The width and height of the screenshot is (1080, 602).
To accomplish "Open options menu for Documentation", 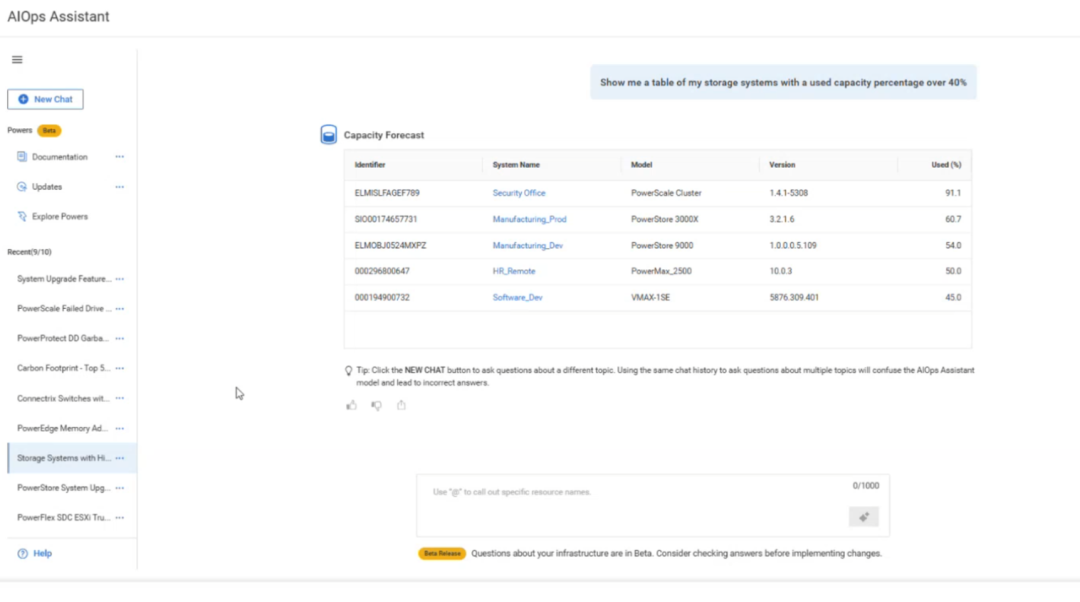I will [120, 157].
